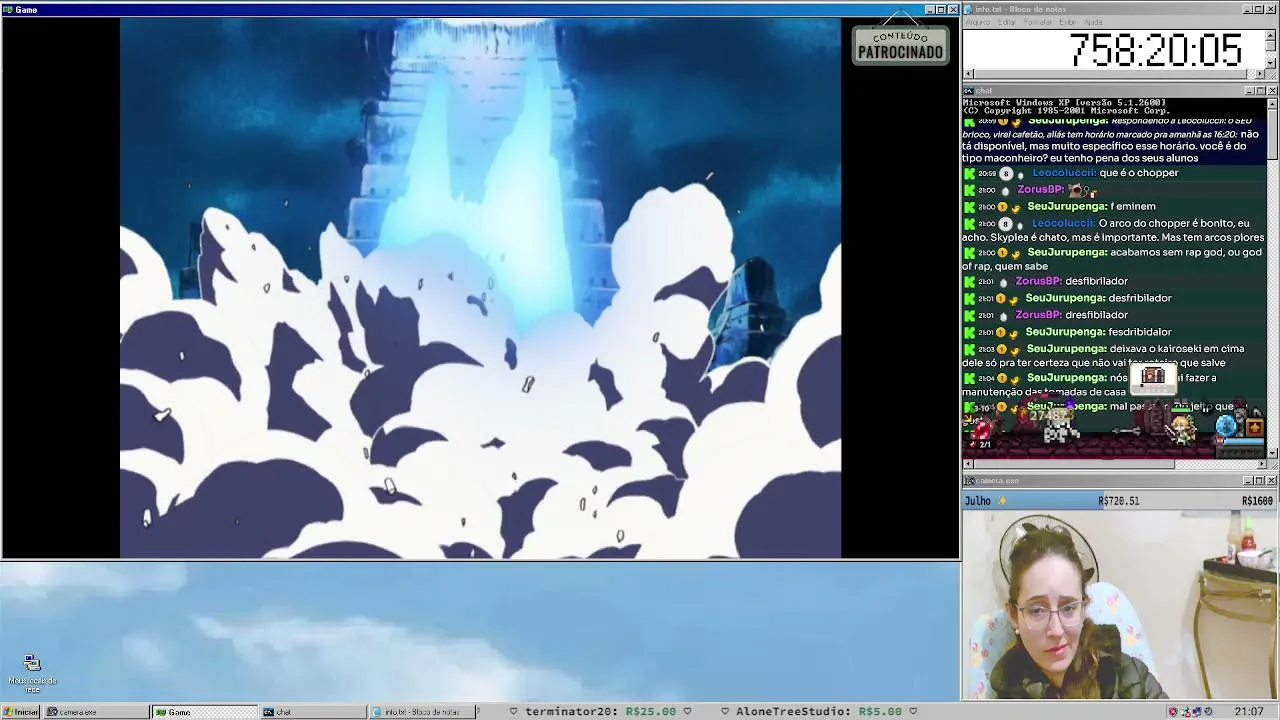Click the ZorusBP message 'desfibrilador'

coord(1096,282)
